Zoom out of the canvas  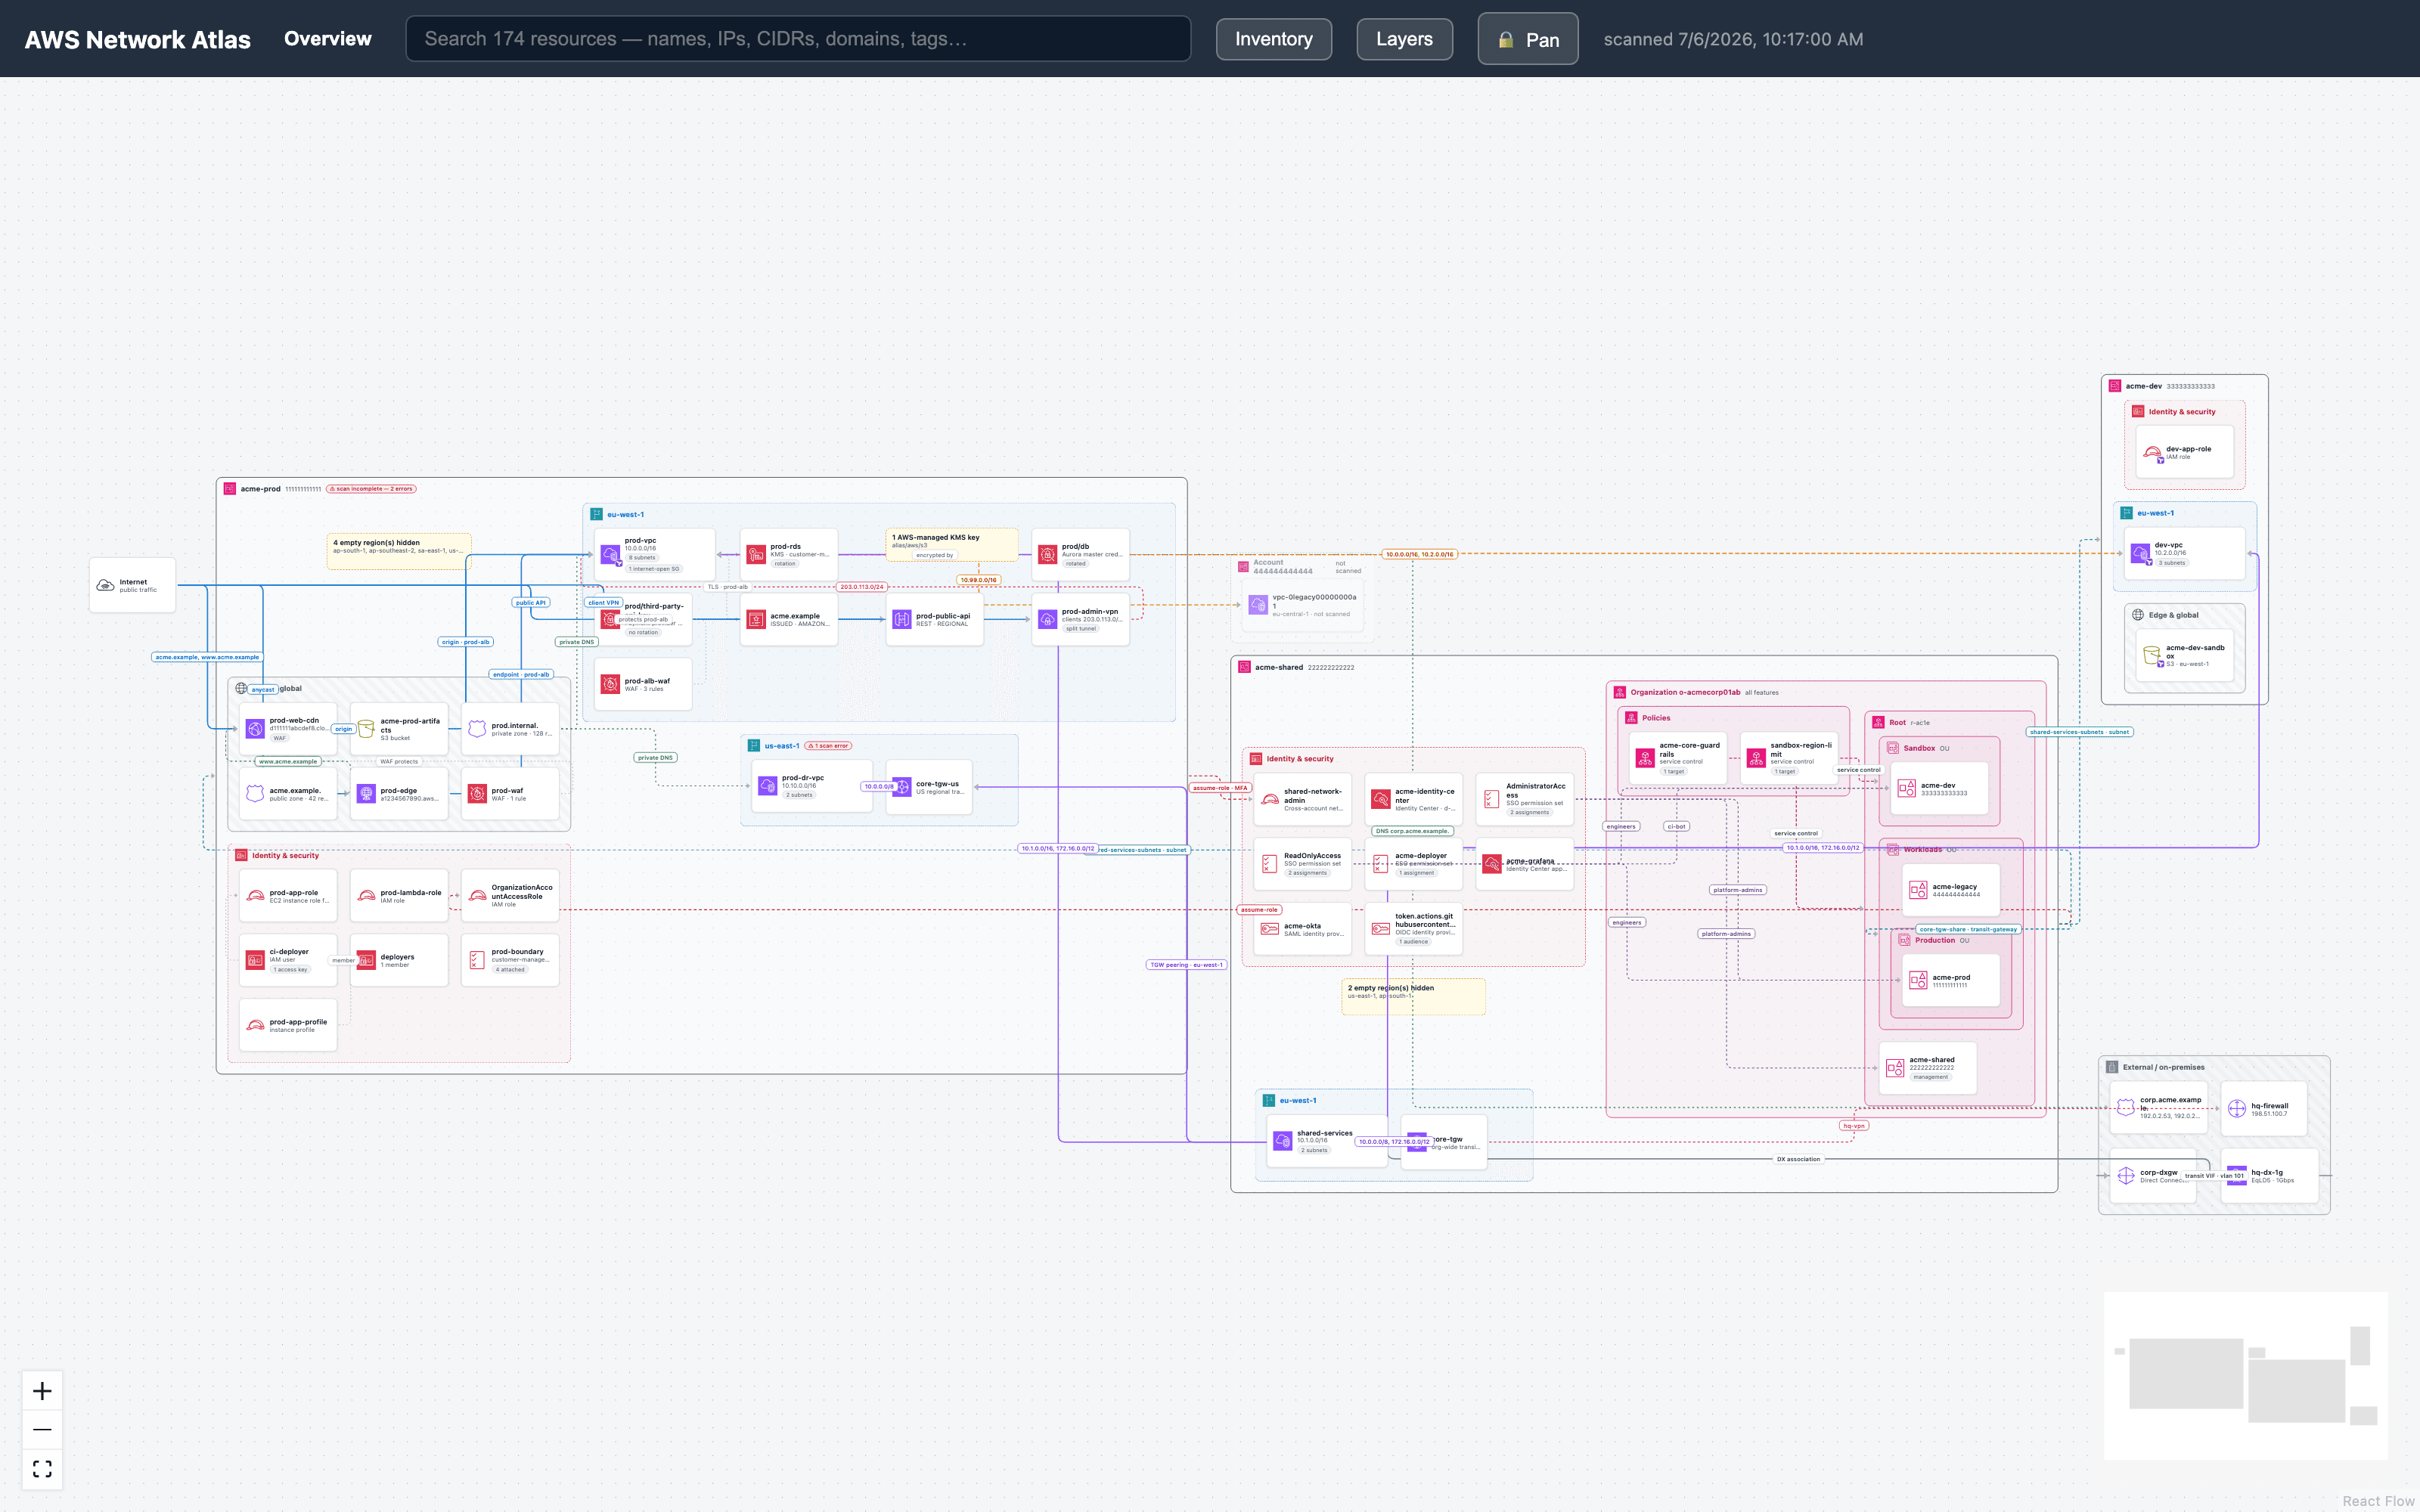[42, 1430]
